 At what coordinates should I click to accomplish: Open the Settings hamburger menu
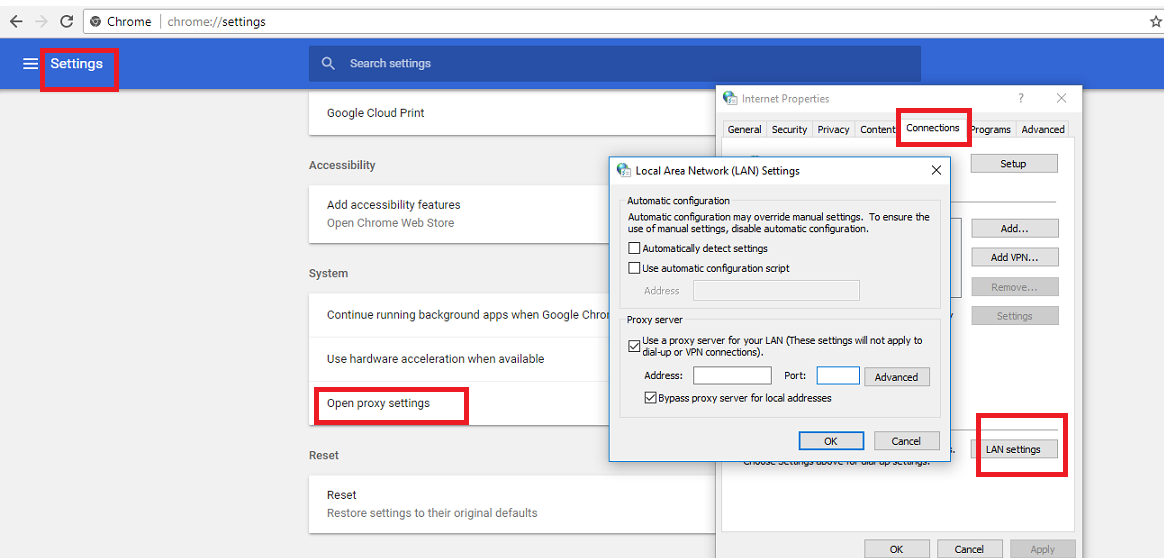click(x=30, y=64)
